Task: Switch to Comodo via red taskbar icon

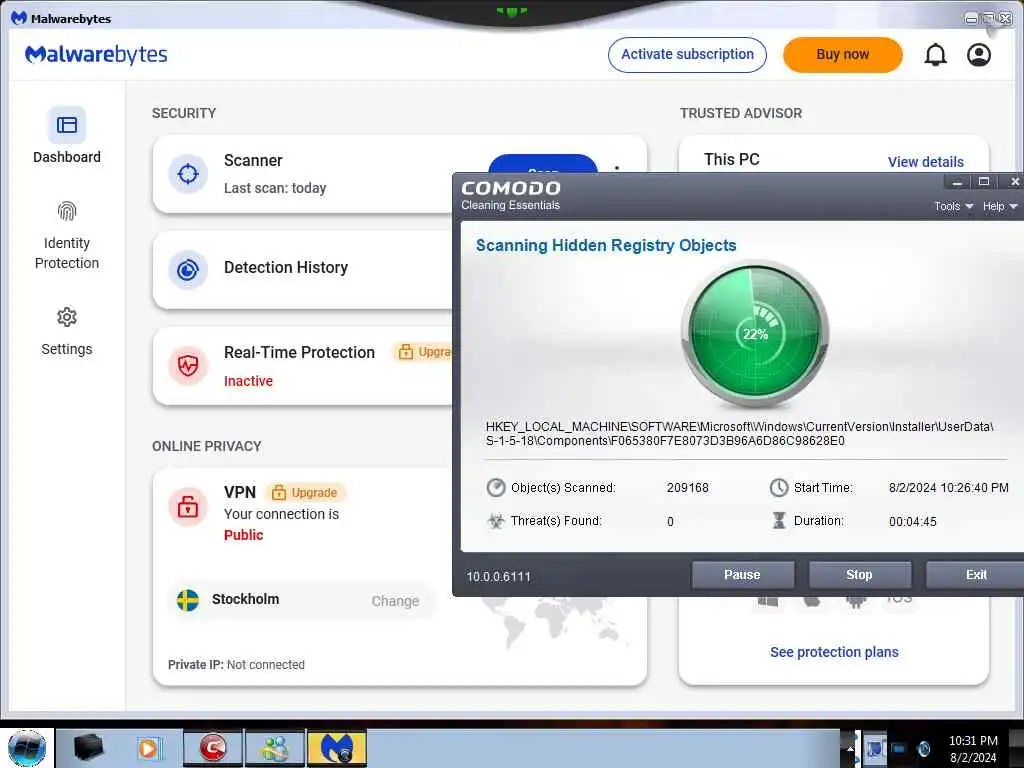Action: (213, 748)
